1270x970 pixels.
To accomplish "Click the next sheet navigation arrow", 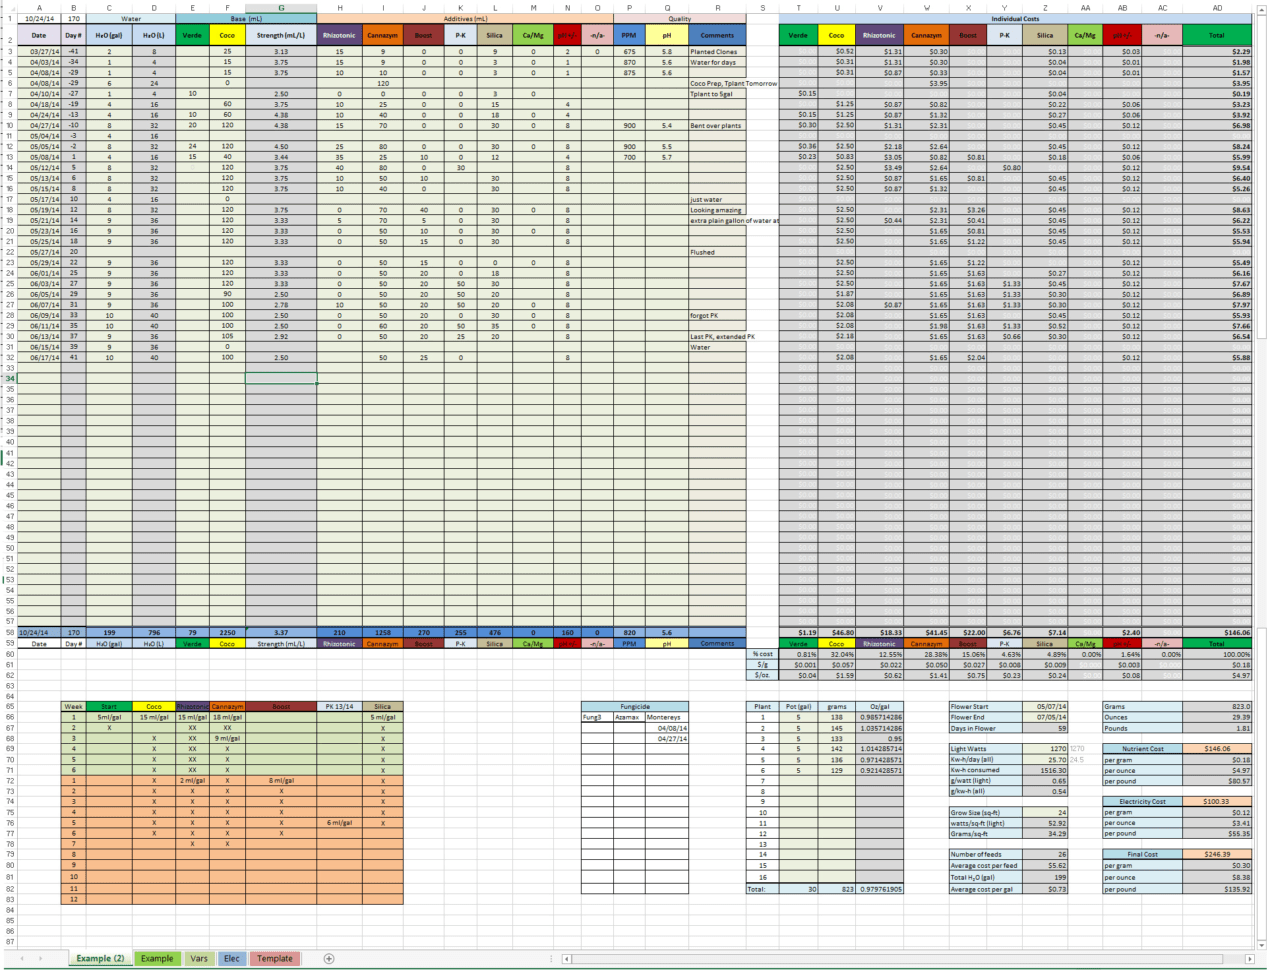I will click(x=41, y=958).
